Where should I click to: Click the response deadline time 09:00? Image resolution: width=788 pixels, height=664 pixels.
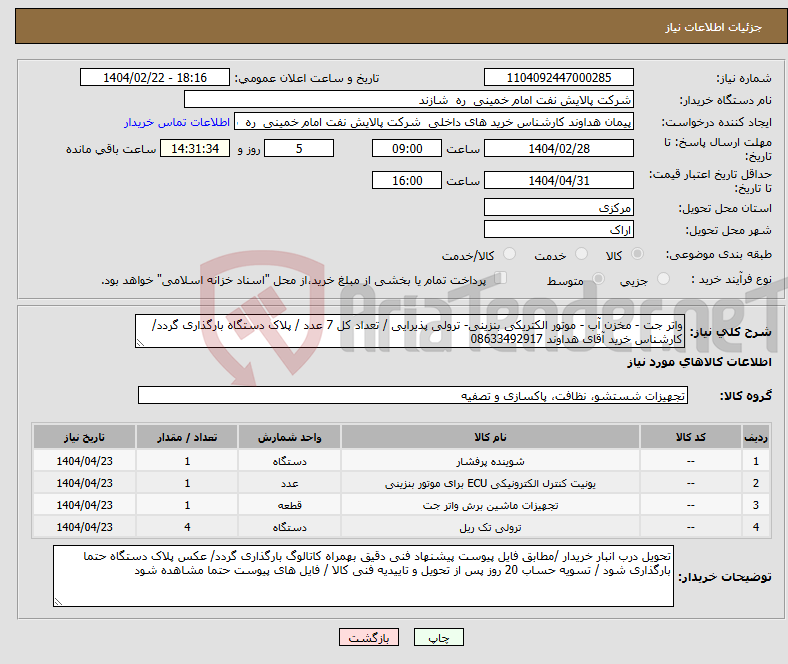(407, 148)
